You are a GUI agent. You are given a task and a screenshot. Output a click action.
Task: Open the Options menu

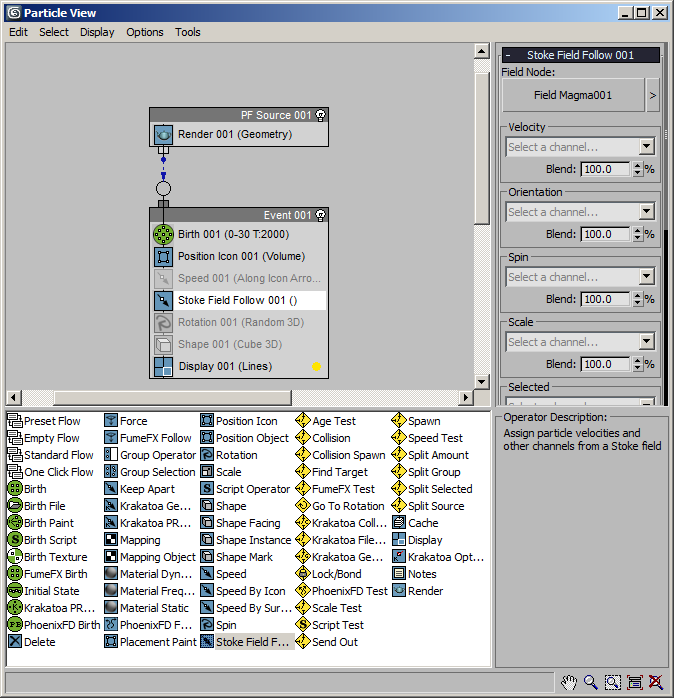(145, 32)
